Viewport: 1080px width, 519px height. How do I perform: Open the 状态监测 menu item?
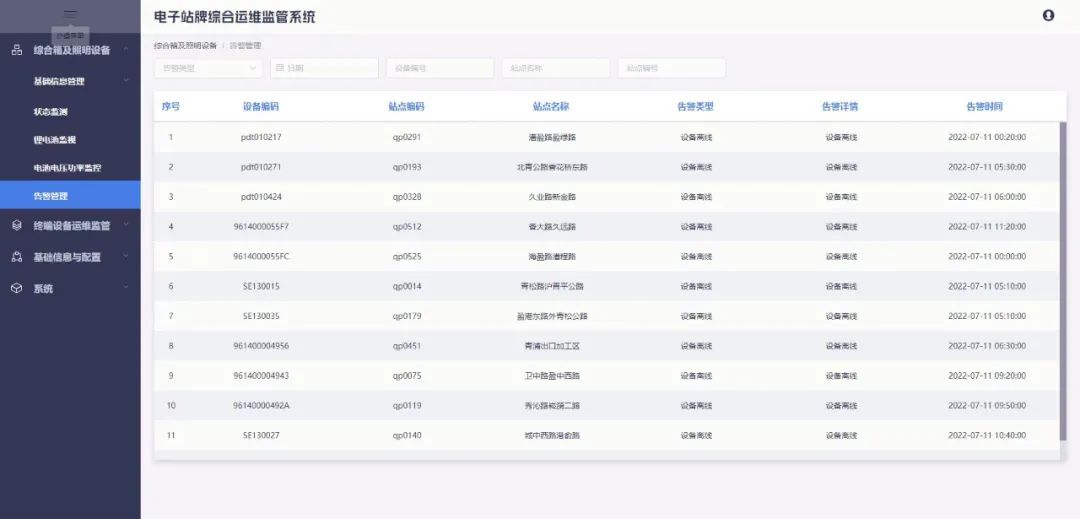point(51,112)
